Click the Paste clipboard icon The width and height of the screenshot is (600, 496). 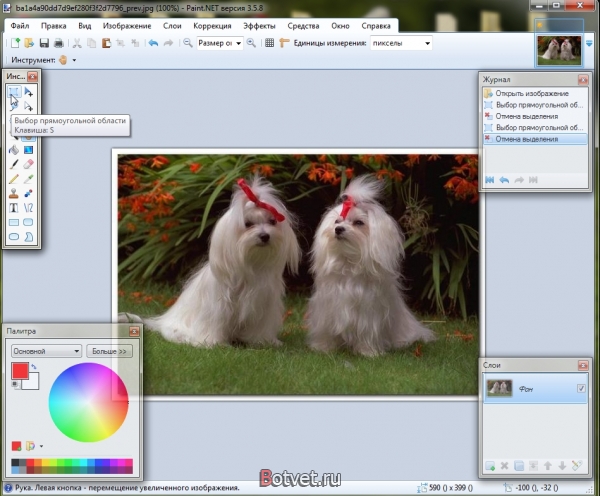click(x=106, y=43)
